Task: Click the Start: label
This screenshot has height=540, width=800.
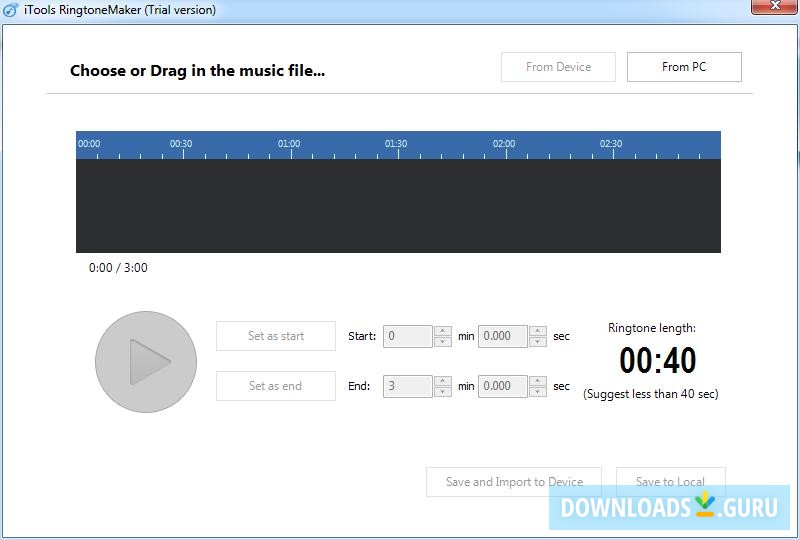Action: [362, 336]
